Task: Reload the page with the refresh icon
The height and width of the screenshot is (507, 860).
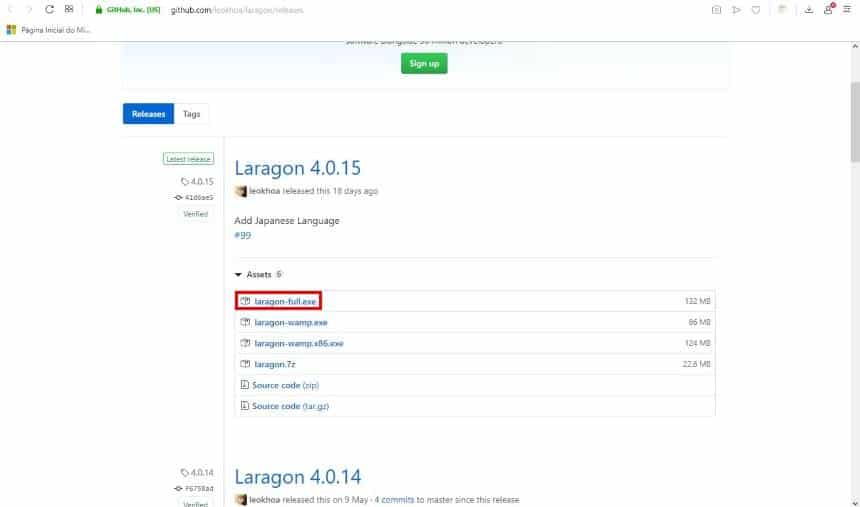Action: (49, 9)
